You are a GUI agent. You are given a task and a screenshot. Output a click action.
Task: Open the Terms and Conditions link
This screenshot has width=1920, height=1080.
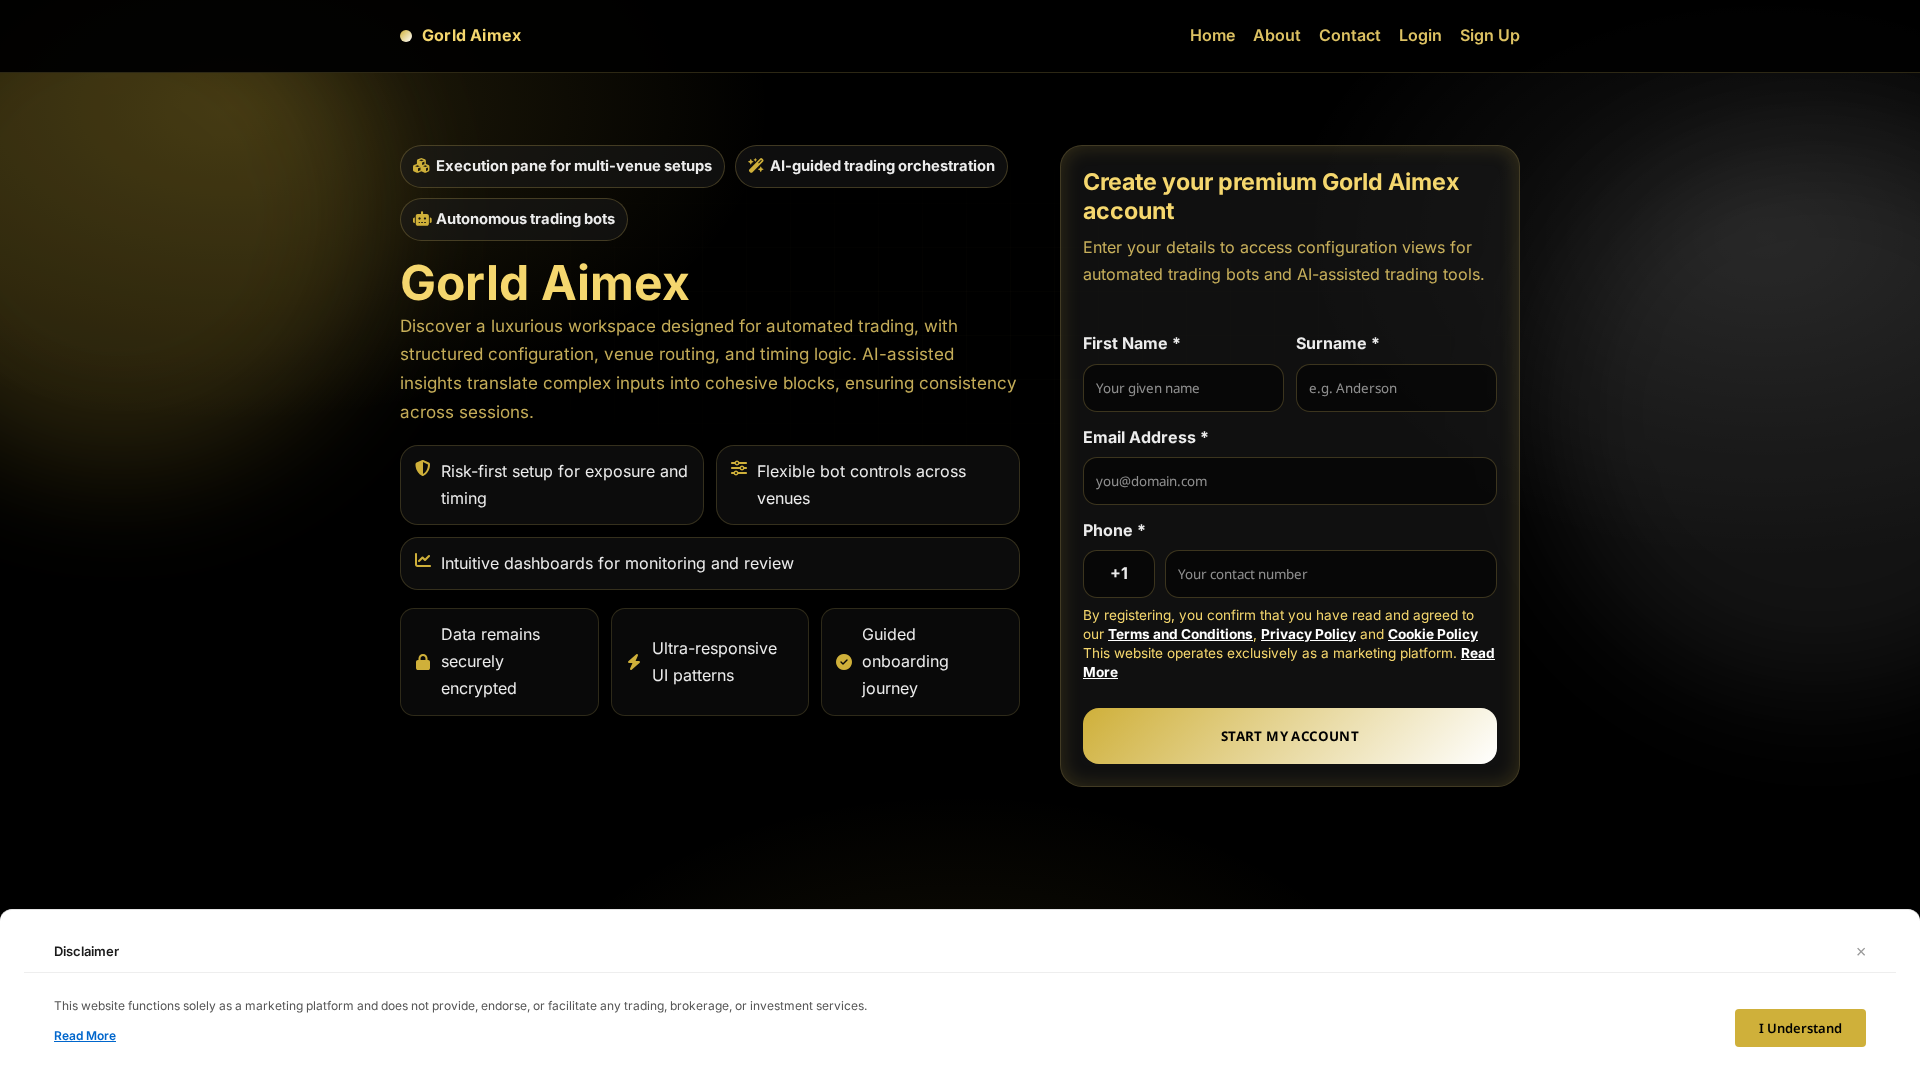[x=1180, y=634]
